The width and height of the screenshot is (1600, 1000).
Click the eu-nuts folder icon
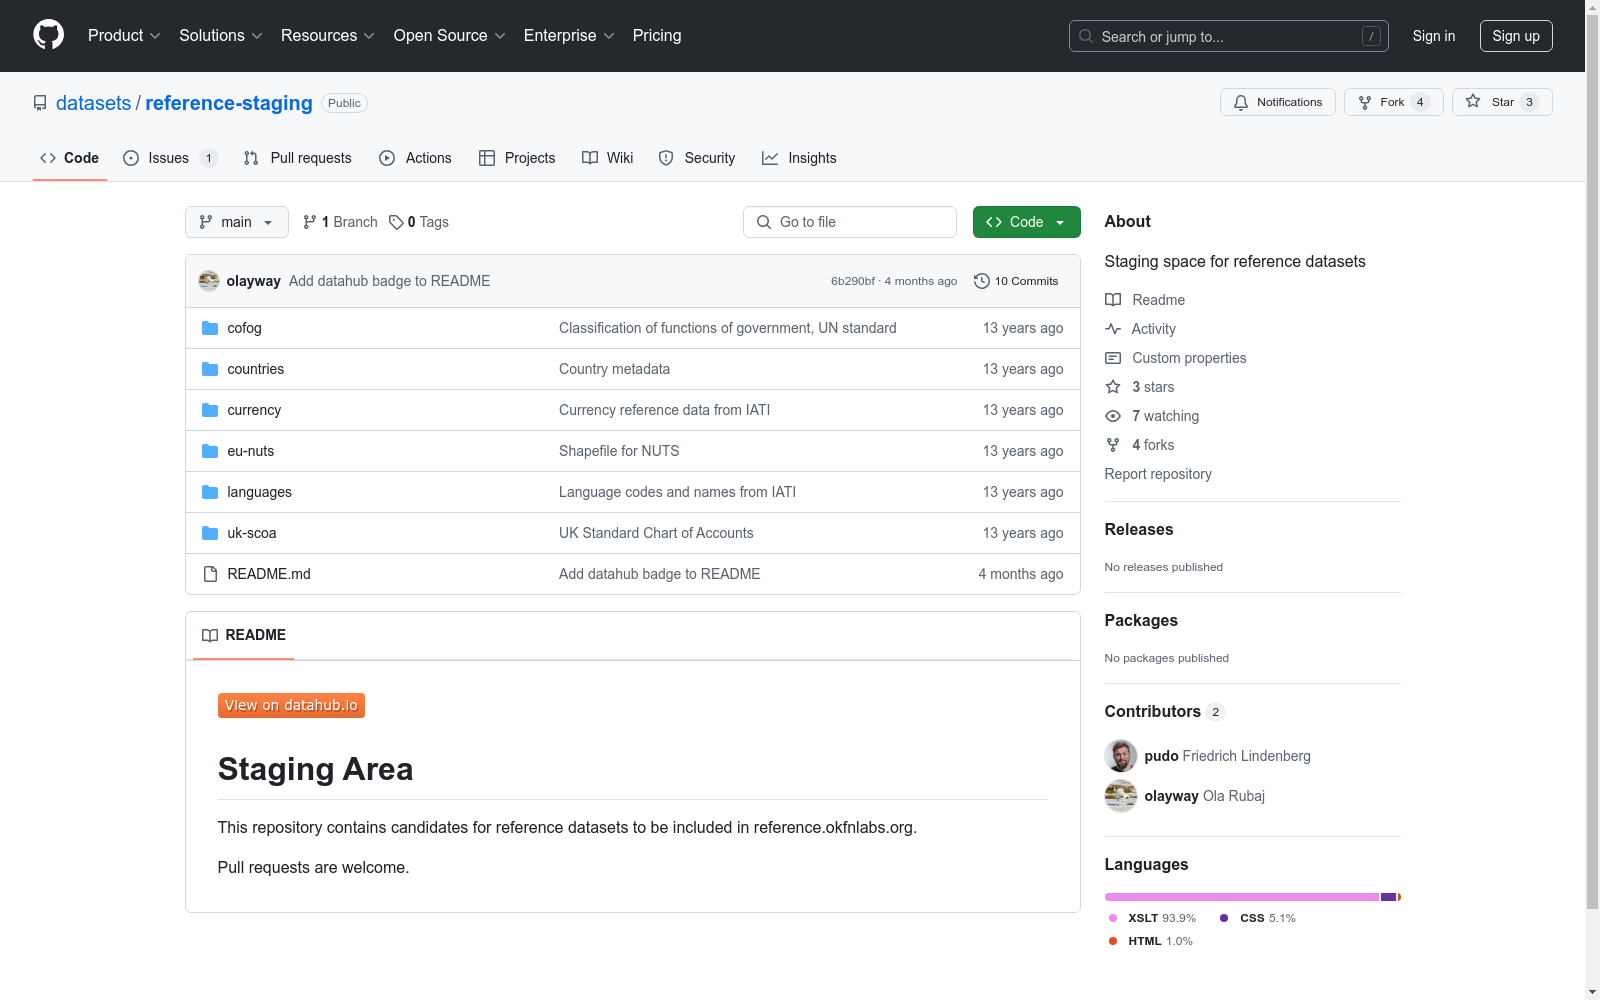210,451
